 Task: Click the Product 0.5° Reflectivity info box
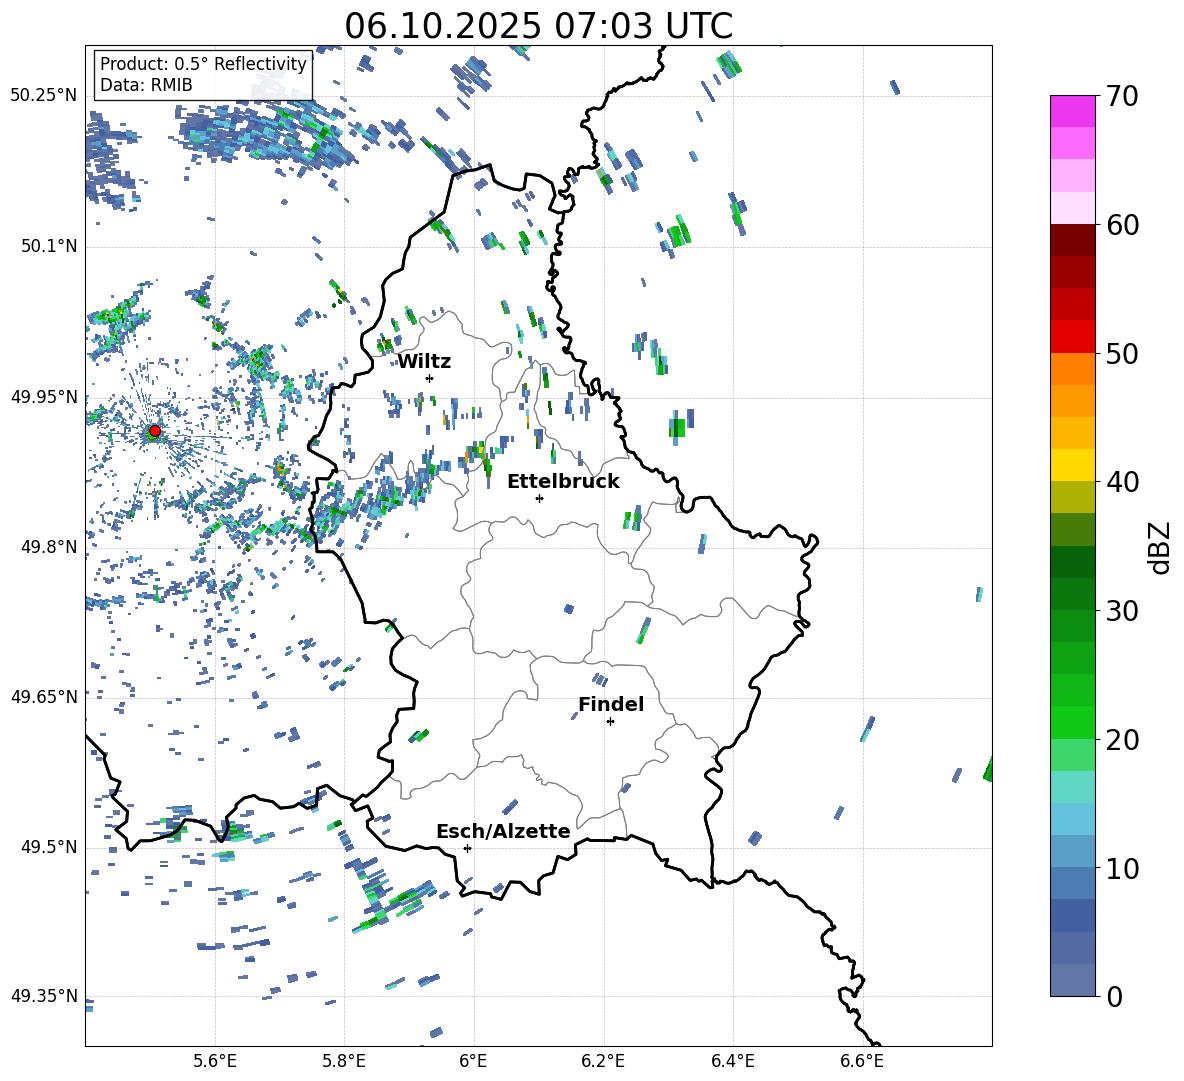203,75
